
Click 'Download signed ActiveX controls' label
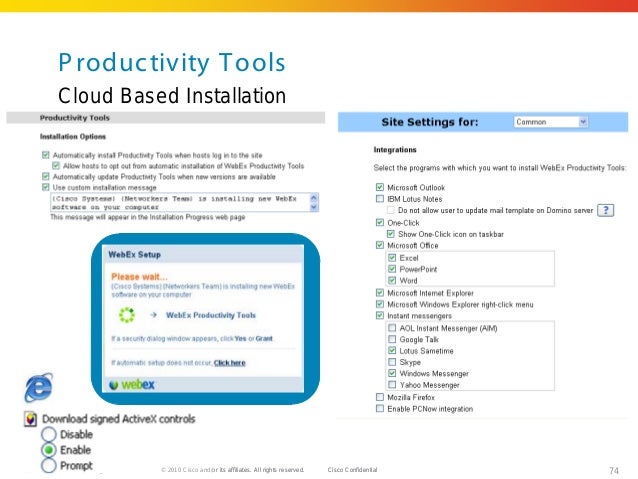click(119, 419)
